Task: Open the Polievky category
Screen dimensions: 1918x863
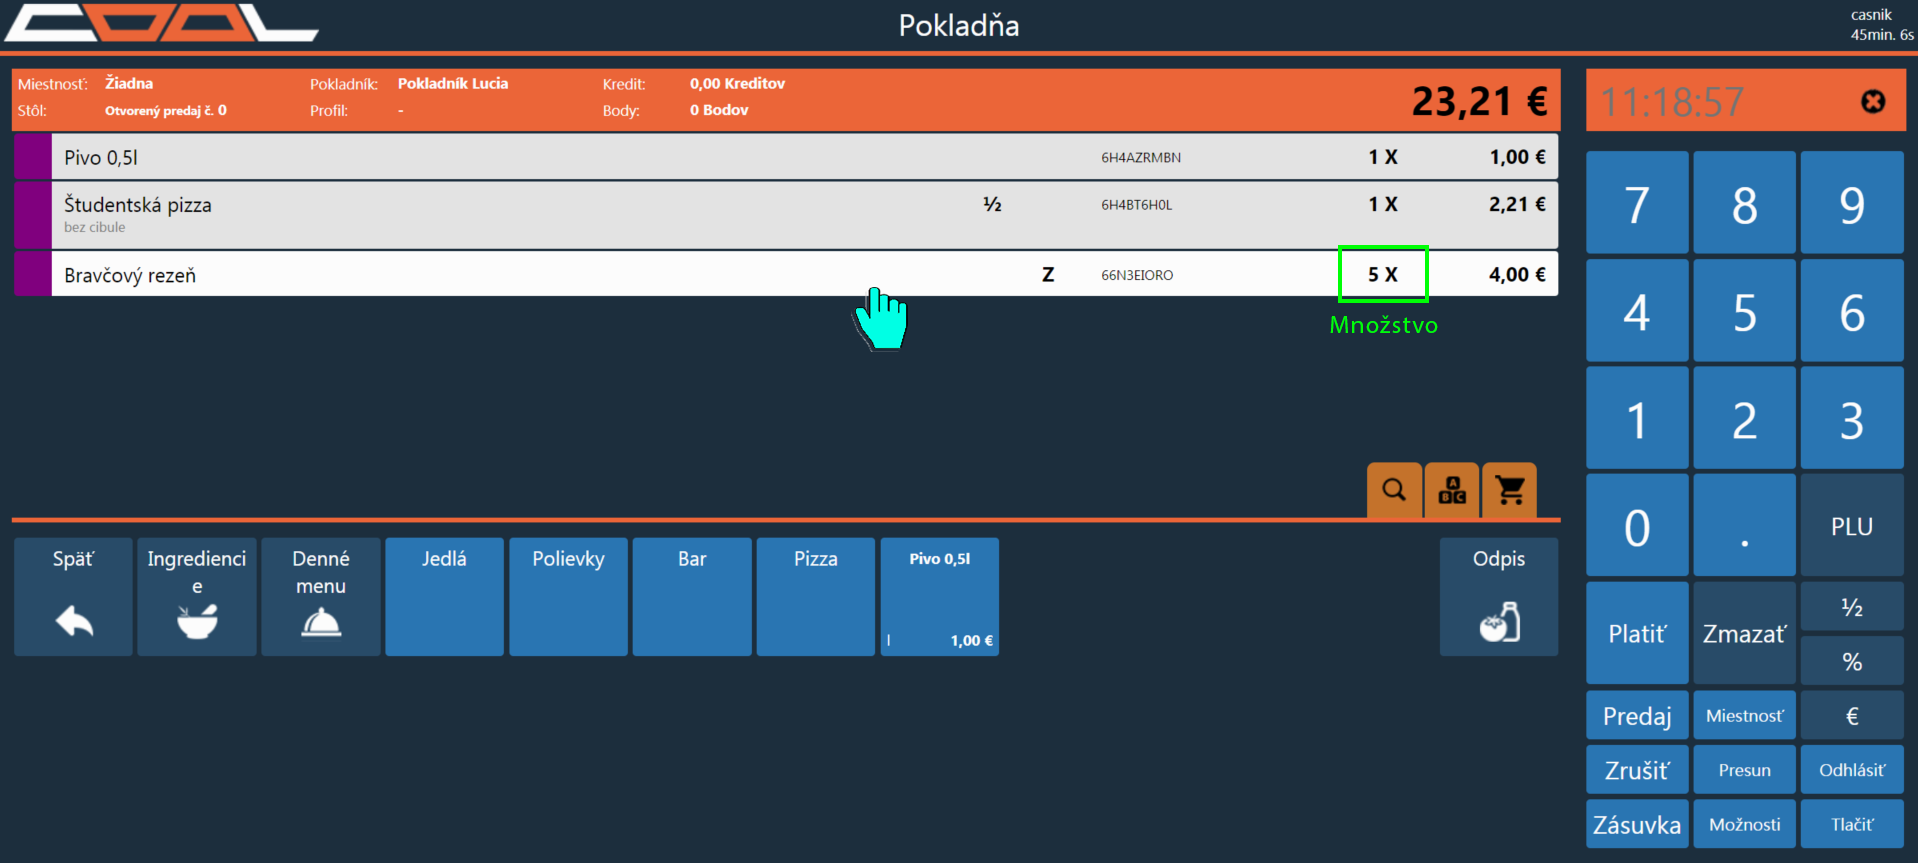Action: [568, 597]
